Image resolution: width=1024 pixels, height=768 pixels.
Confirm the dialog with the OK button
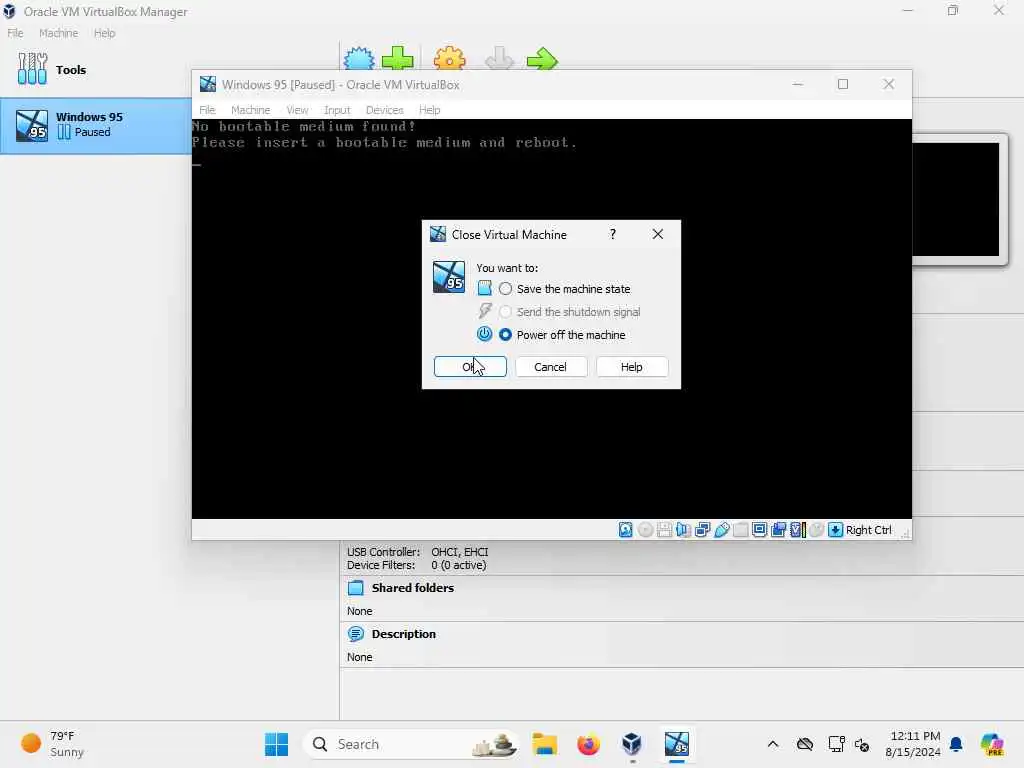[470, 366]
